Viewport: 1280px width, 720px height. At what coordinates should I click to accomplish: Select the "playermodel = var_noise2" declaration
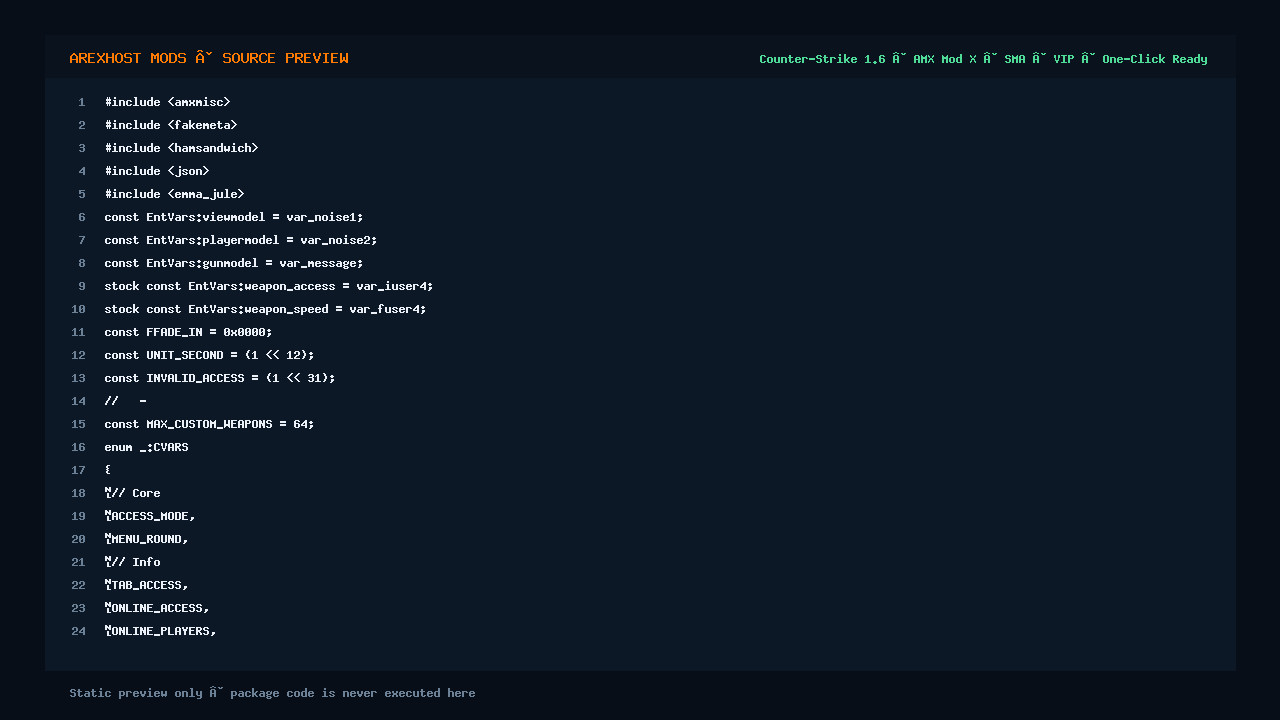[241, 240]
